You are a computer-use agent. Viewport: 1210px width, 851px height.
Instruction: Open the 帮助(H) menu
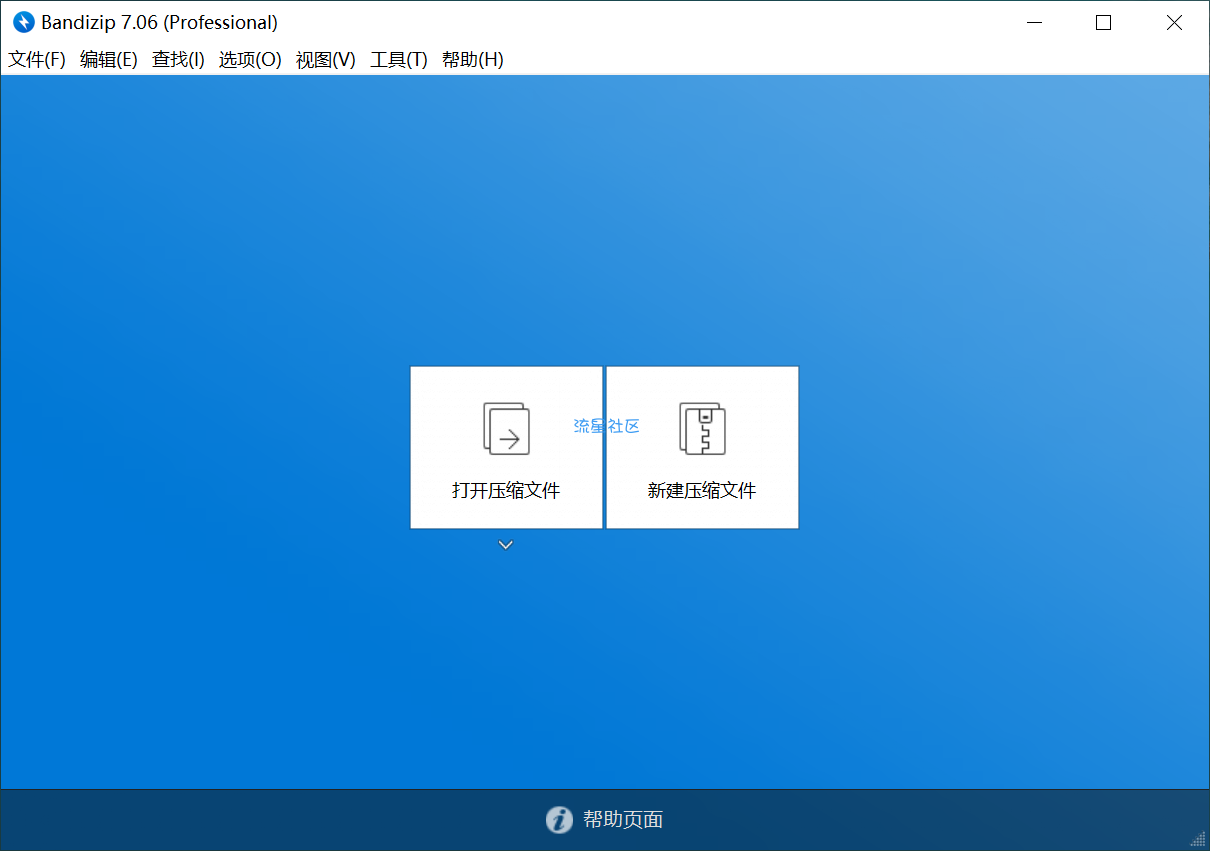click(473, 60)
